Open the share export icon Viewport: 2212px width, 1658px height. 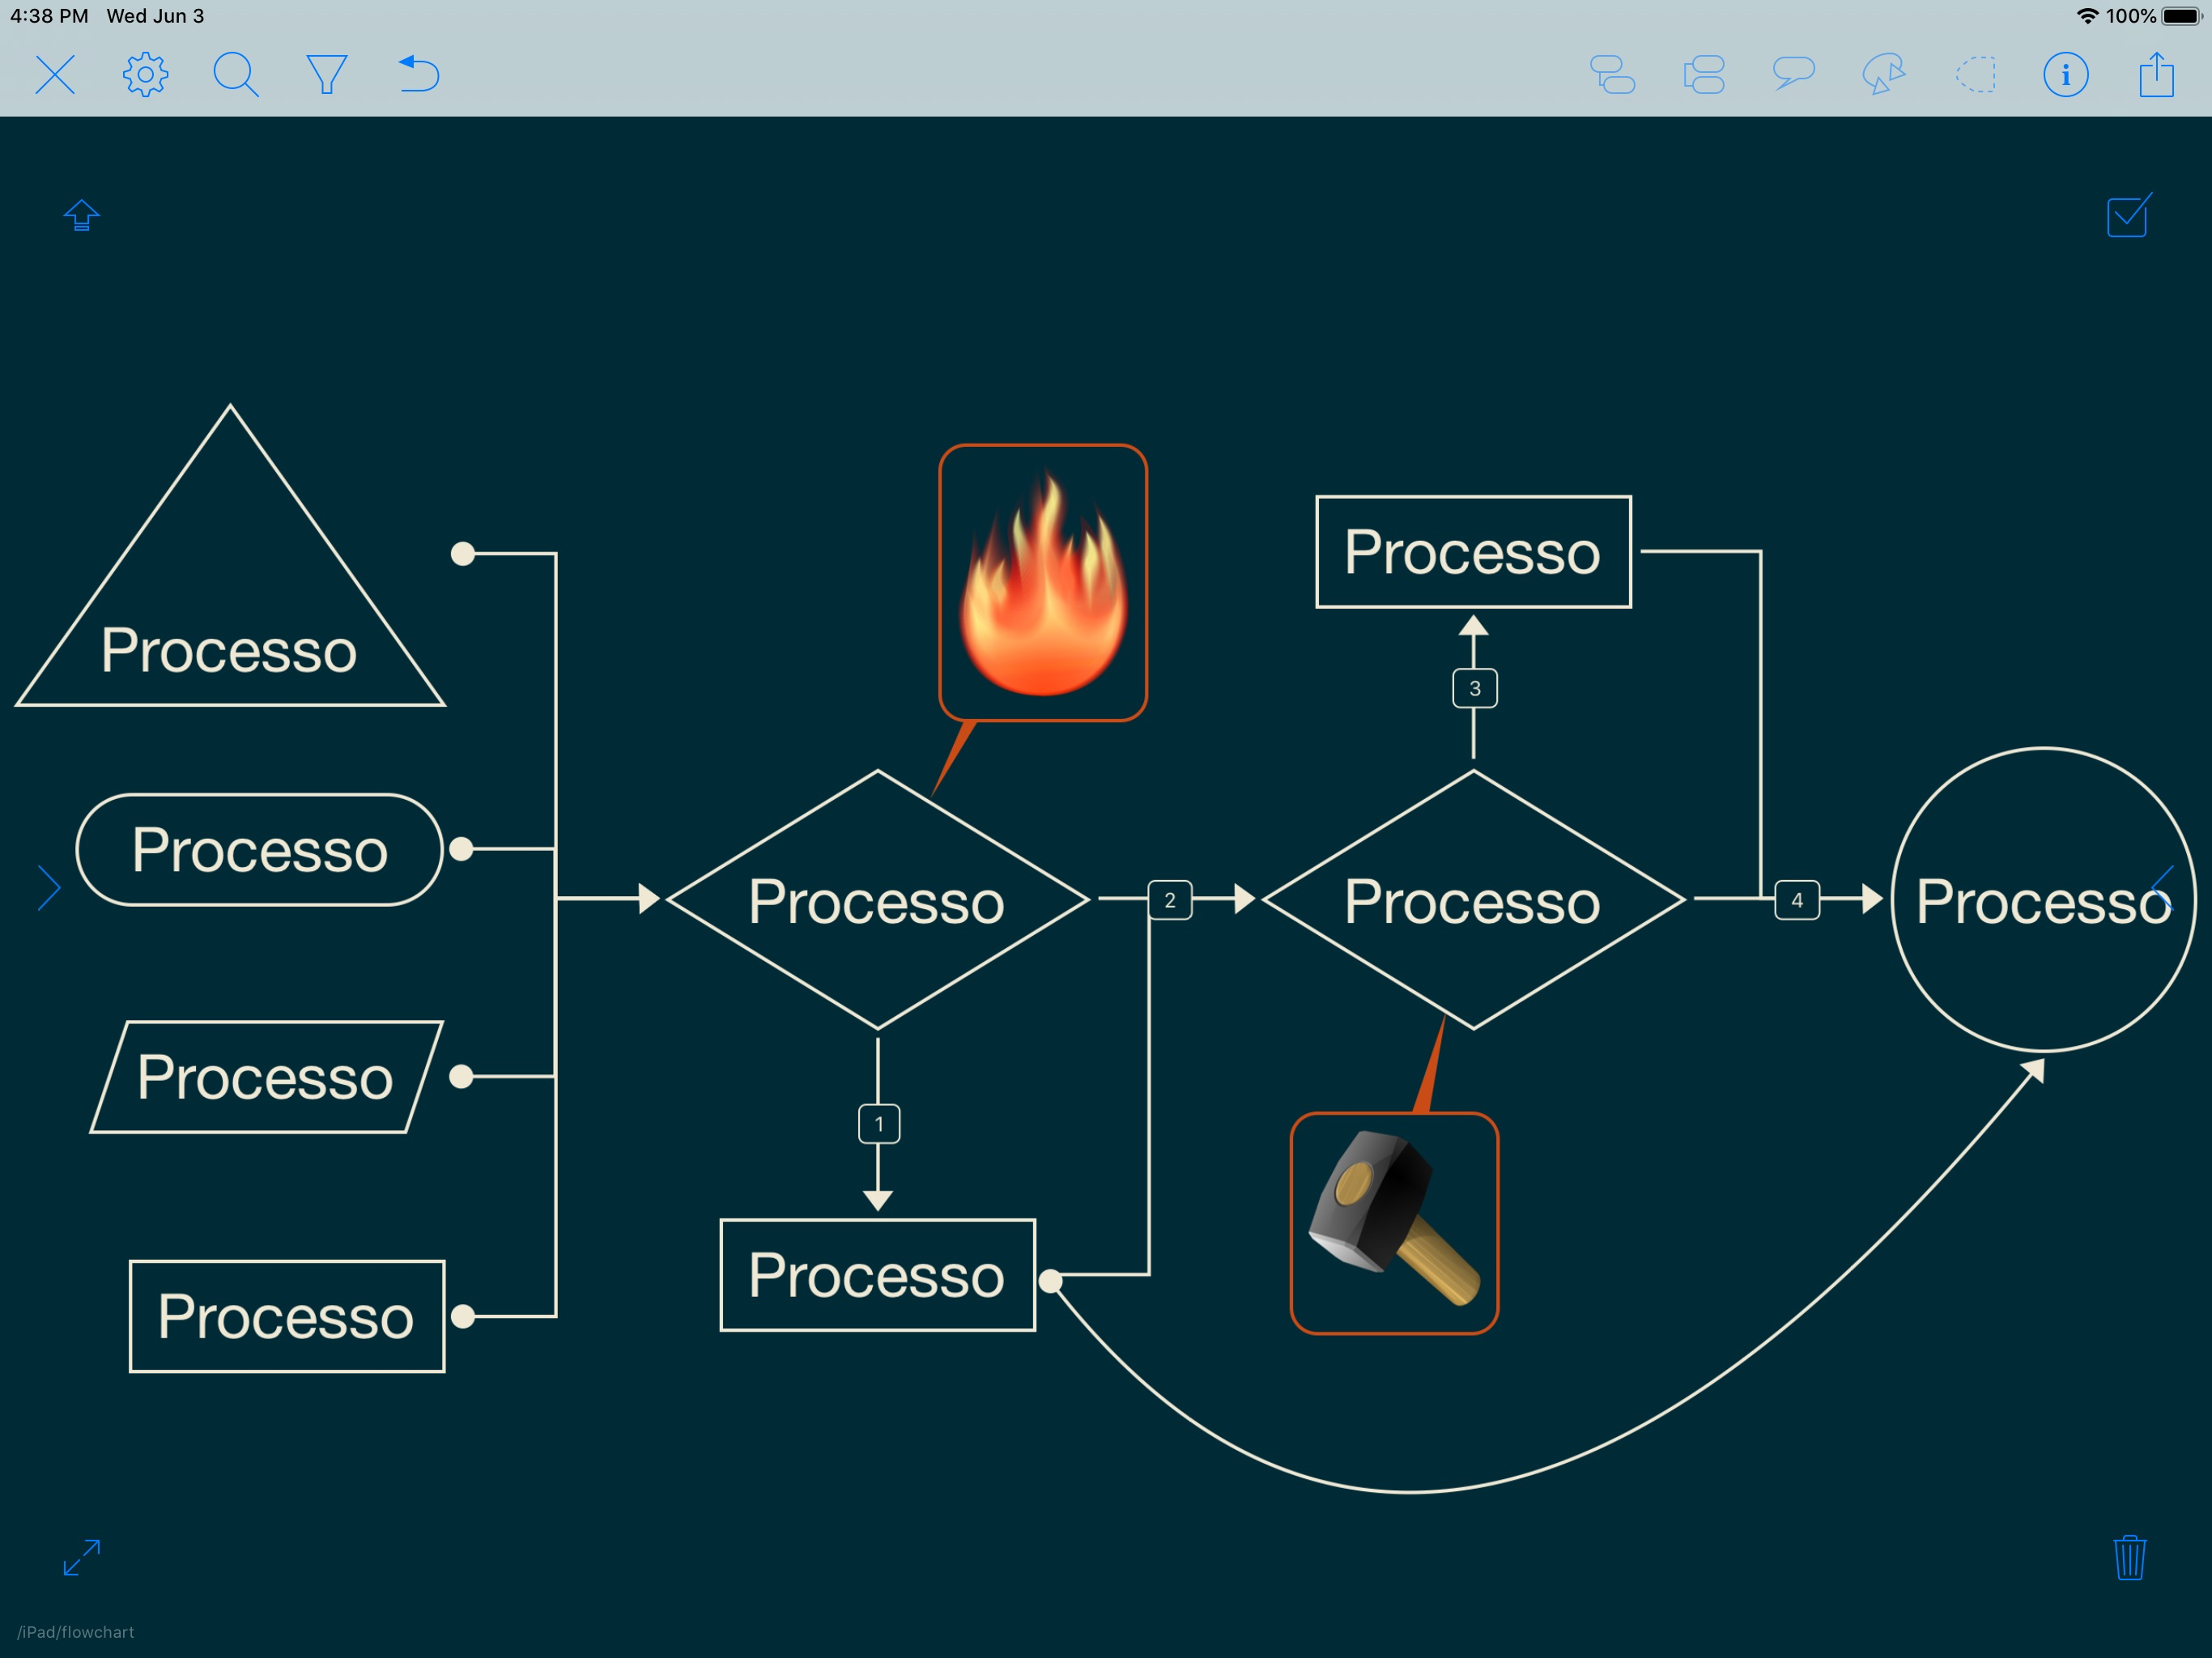[x=2156, y=75]
